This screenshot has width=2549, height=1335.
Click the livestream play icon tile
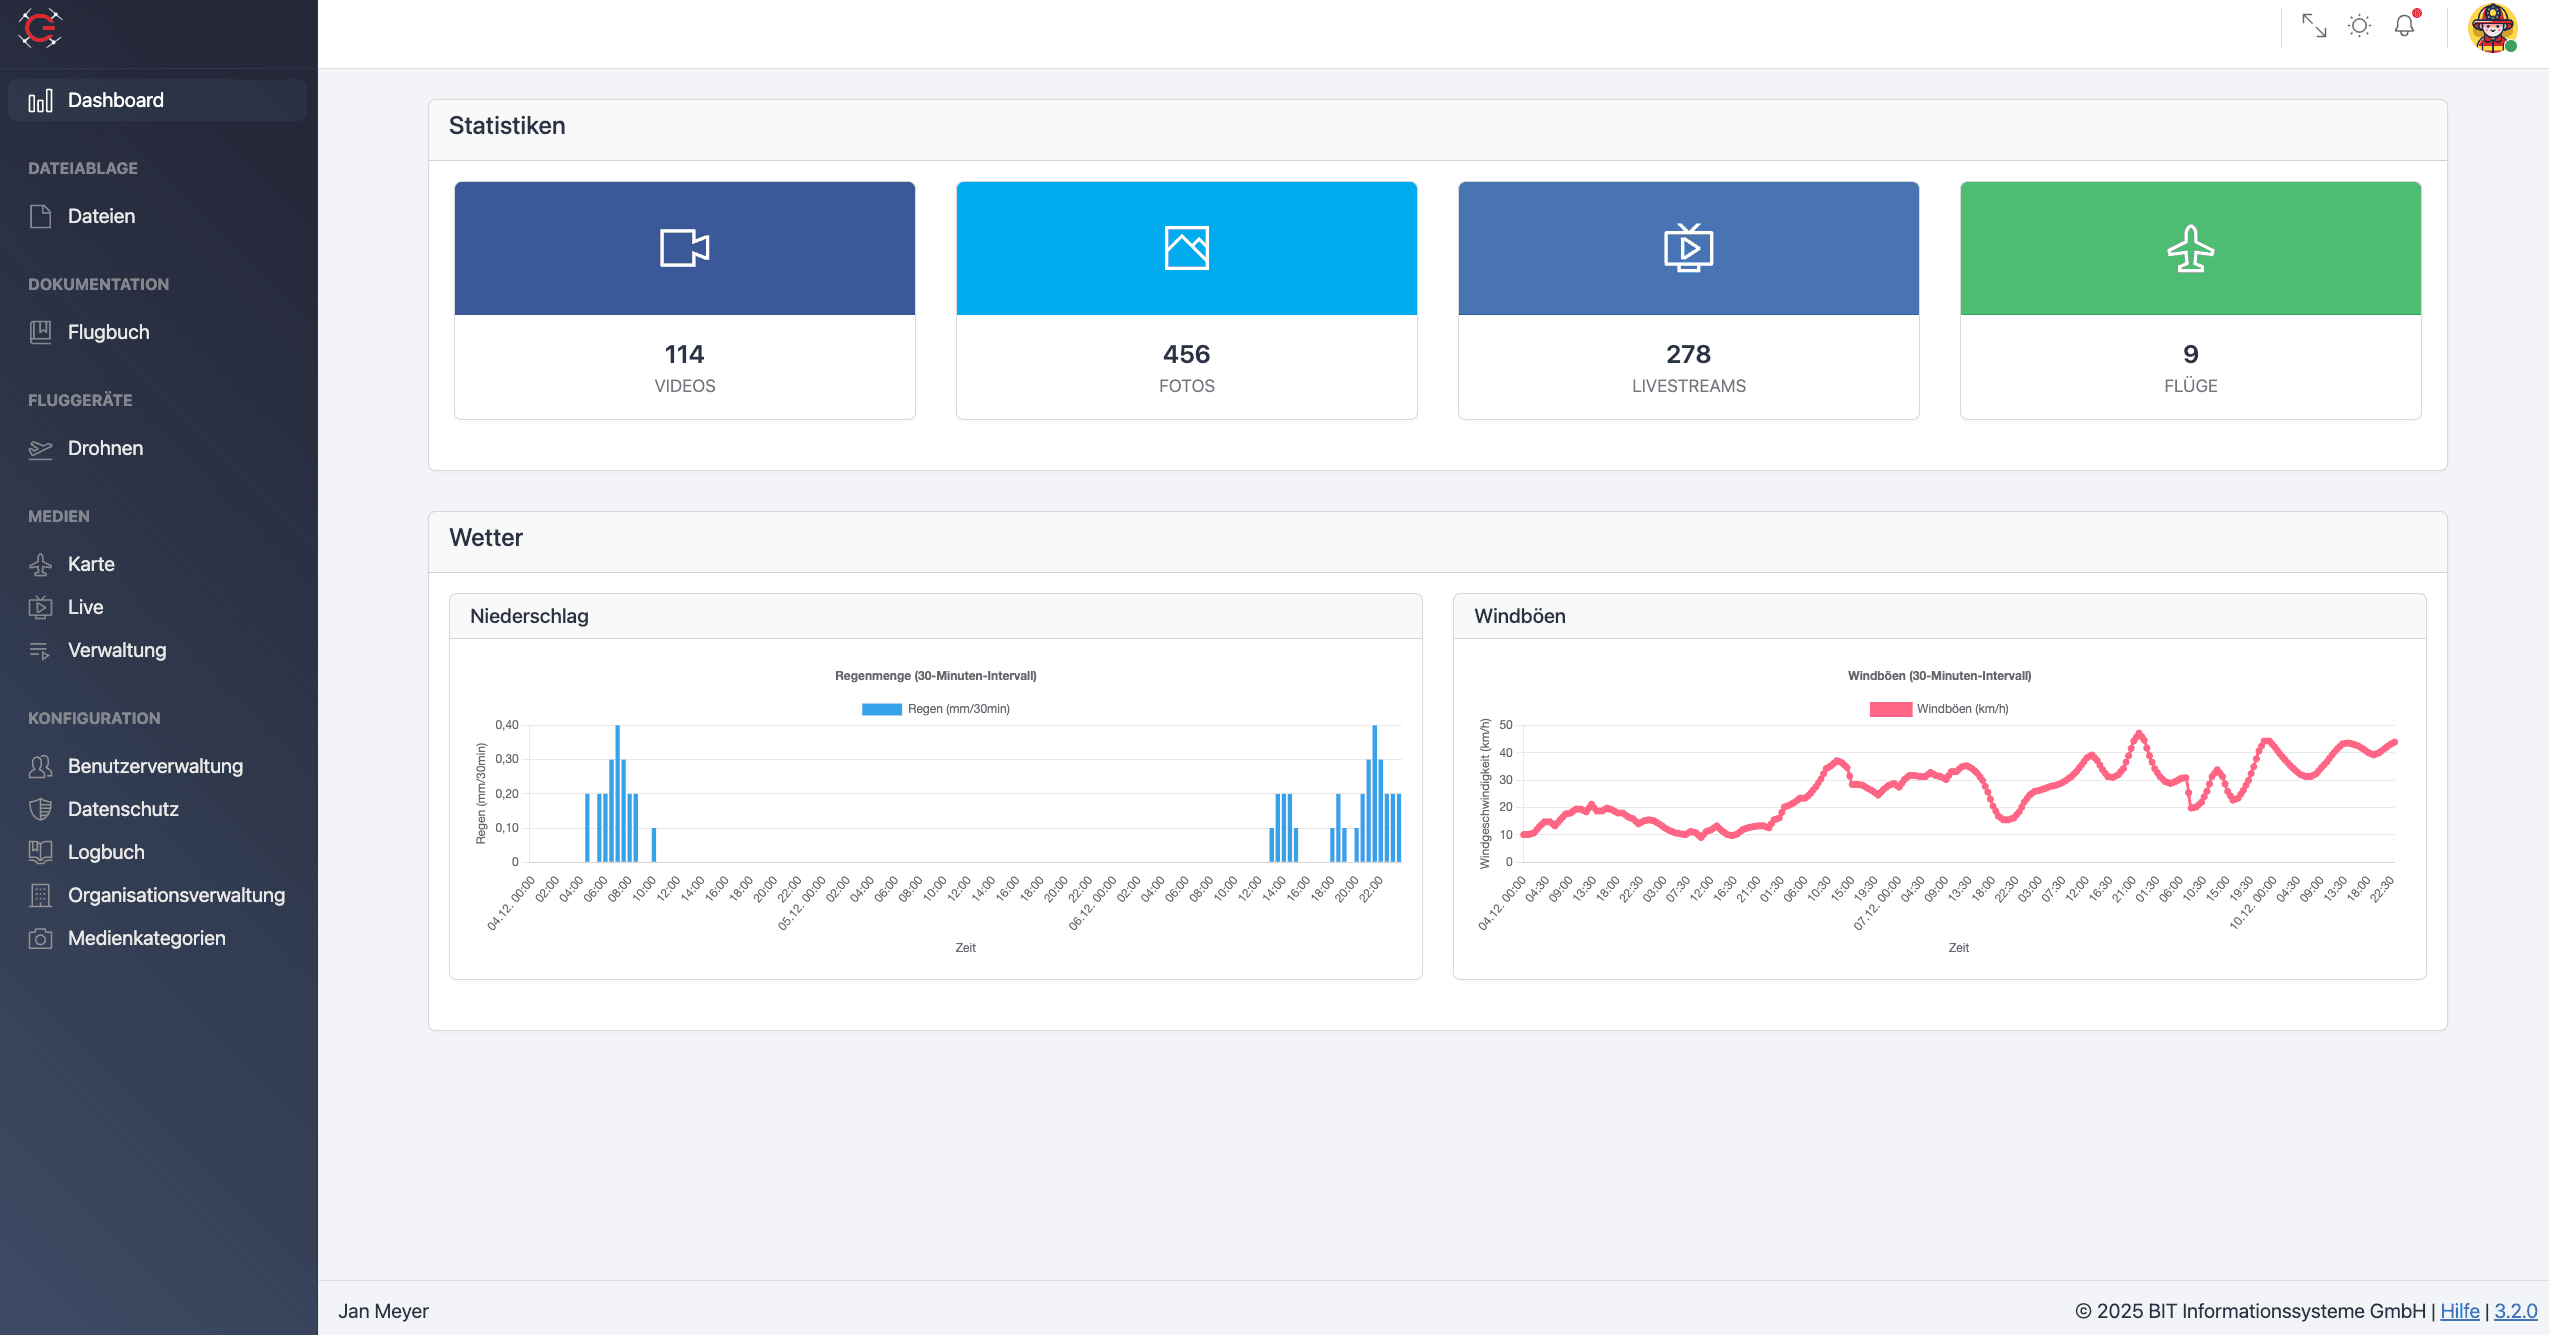tap(1688, 248)
